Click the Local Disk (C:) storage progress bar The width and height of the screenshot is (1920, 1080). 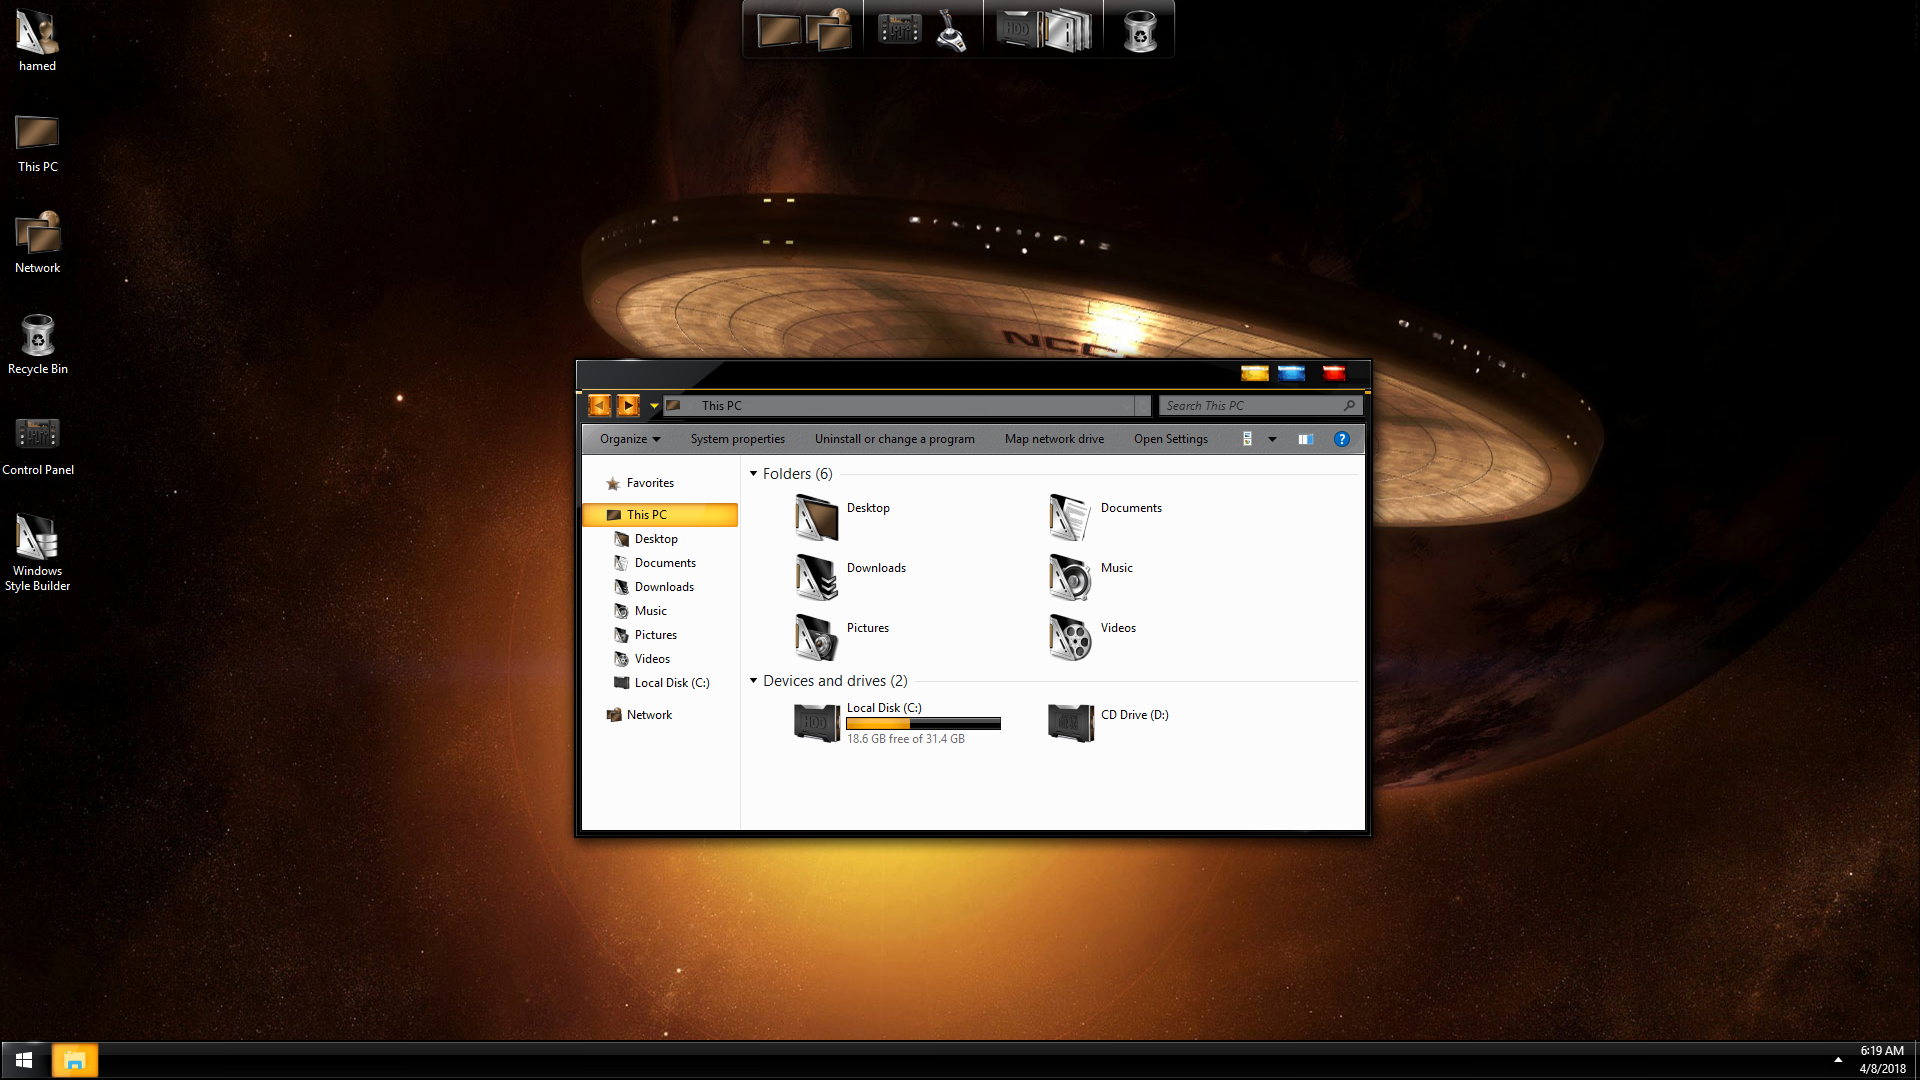click(x=923, y=723)
